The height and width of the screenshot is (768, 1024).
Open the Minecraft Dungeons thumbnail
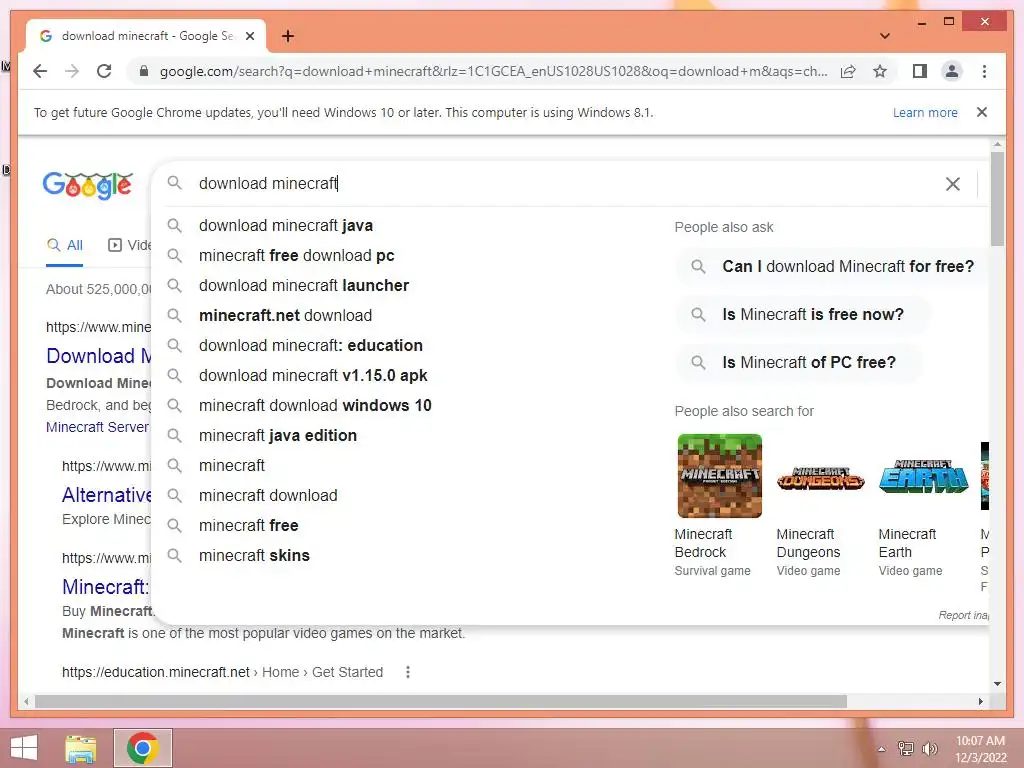pos(820,479)
